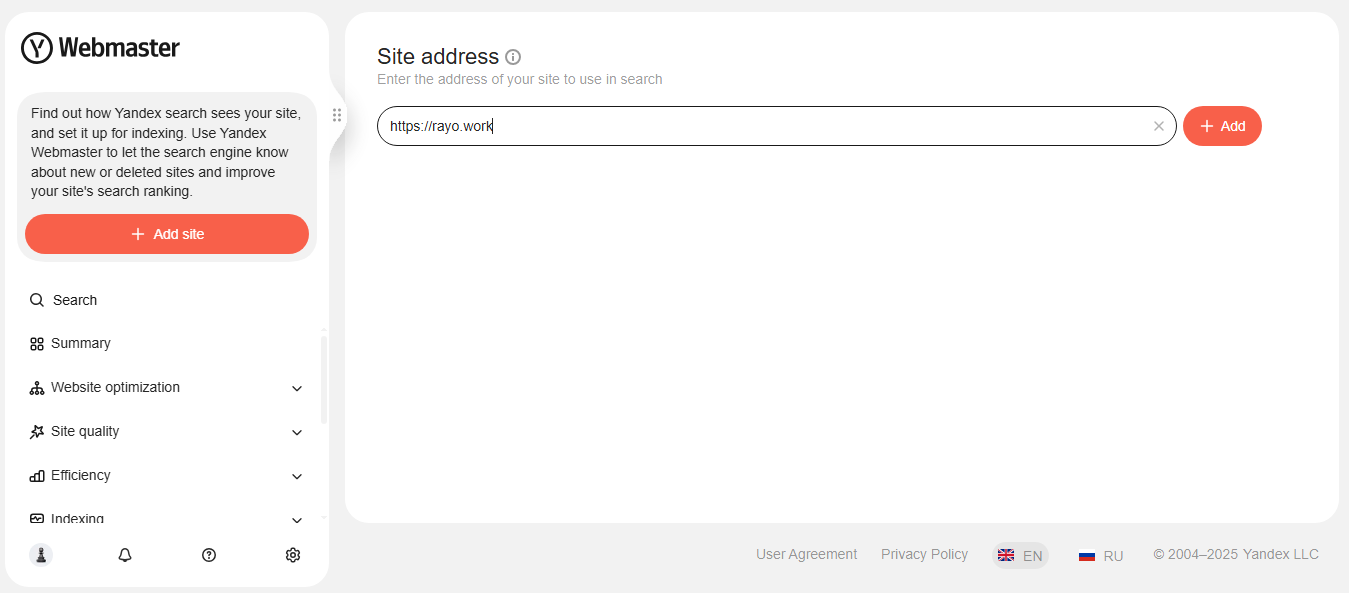Image resolution: width=1349 pixels, height=593 pixels.
Task: Clear the site address field with X
Action: (x=1159, y=126)
